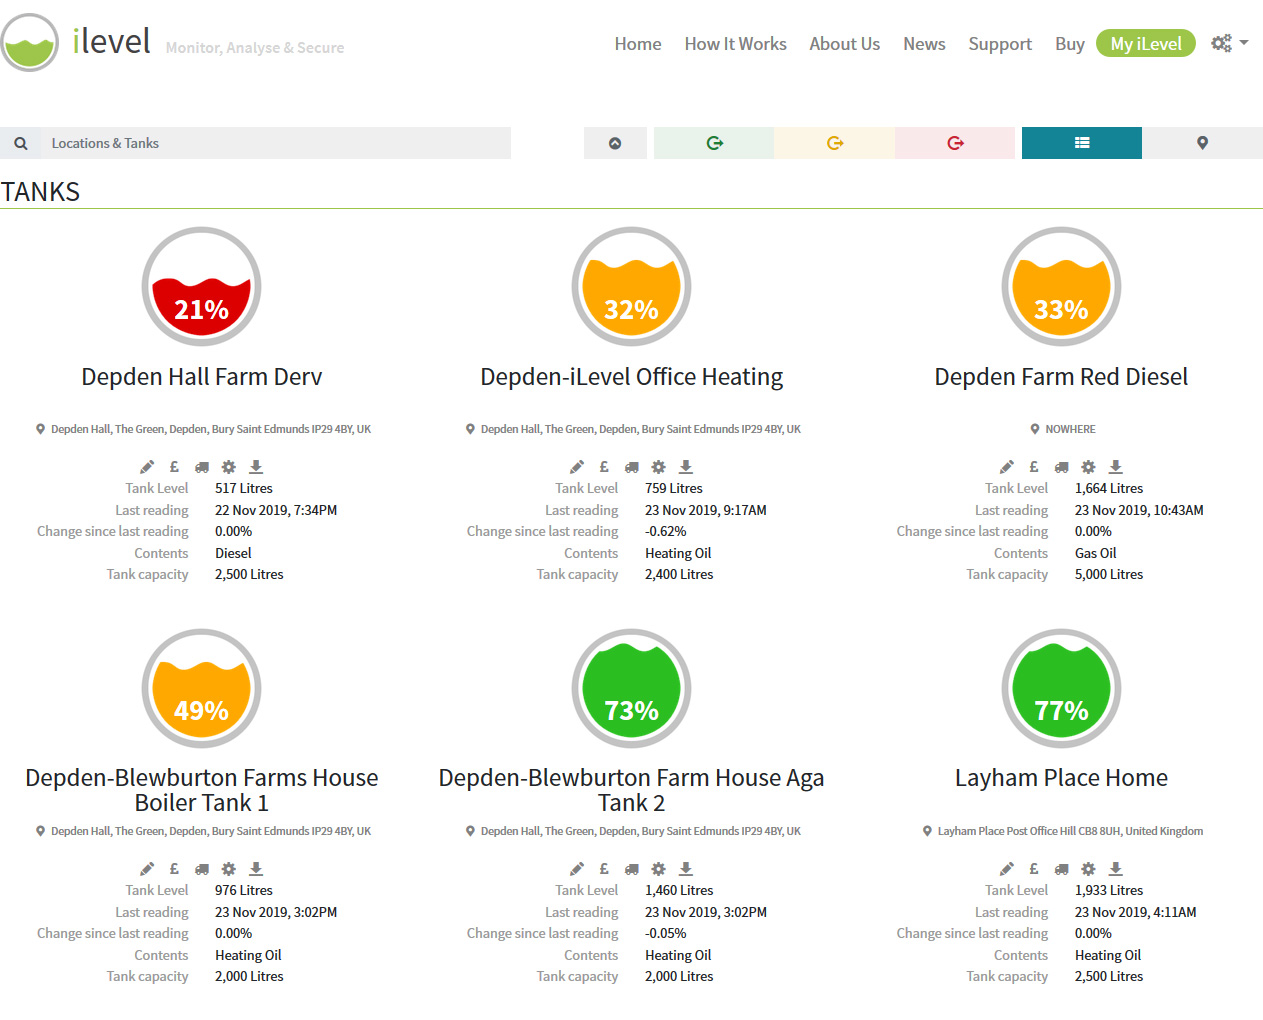Viewport: 1263px width, 1020px height.
Task: Open the News page
Action: pyautogui.click(x=924, y=44)
